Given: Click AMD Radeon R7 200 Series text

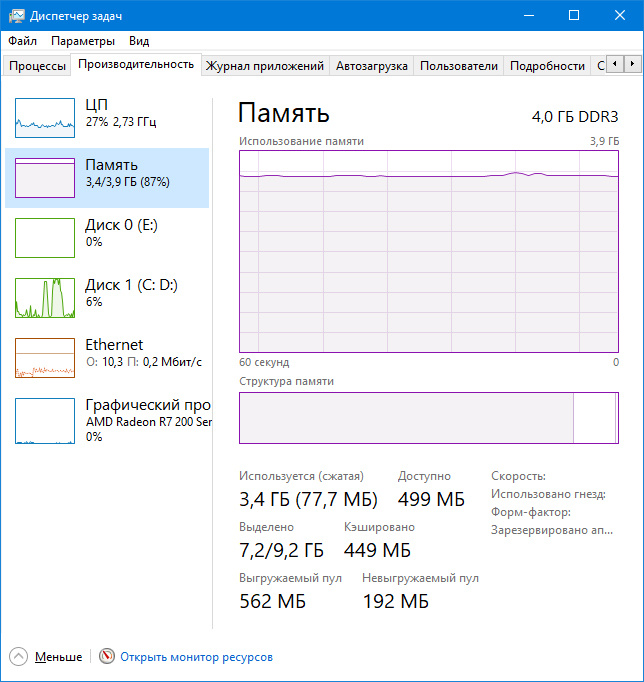Looking at the screenshot, I should [x=149, y=422].
